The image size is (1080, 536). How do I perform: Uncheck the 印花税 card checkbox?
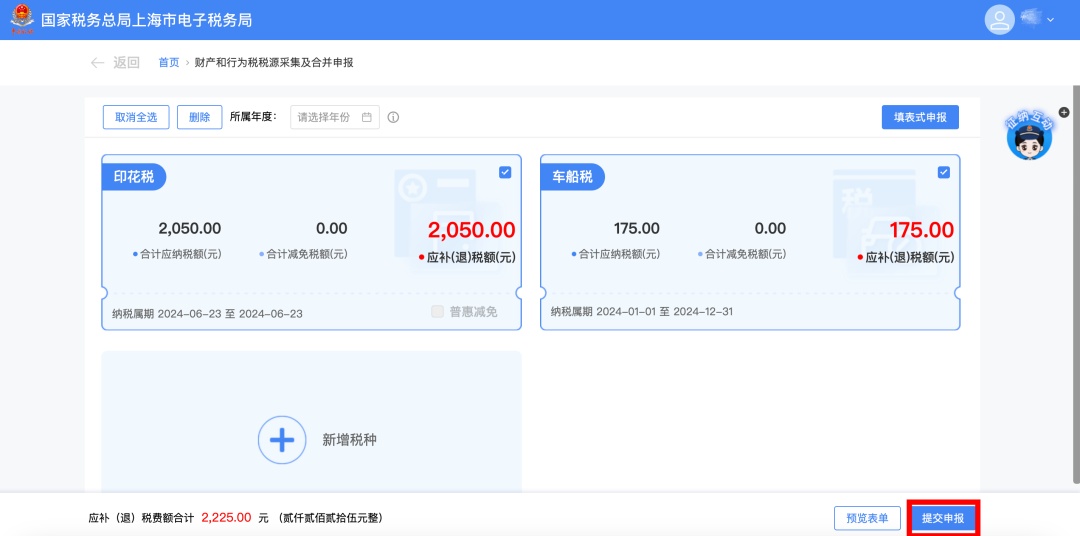click(x=505, y=172)
